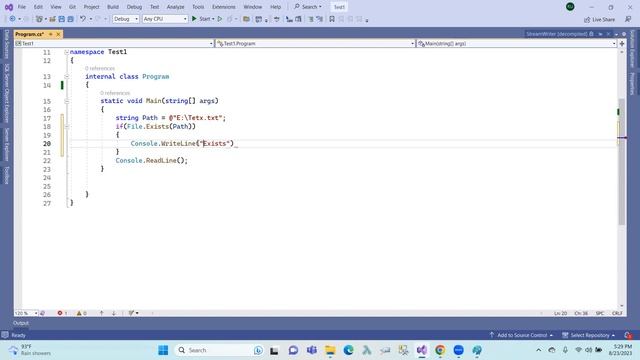This screenshot has width=640, height=360.
Task: Click the Live Share button
Action: [x=599, y=19]
